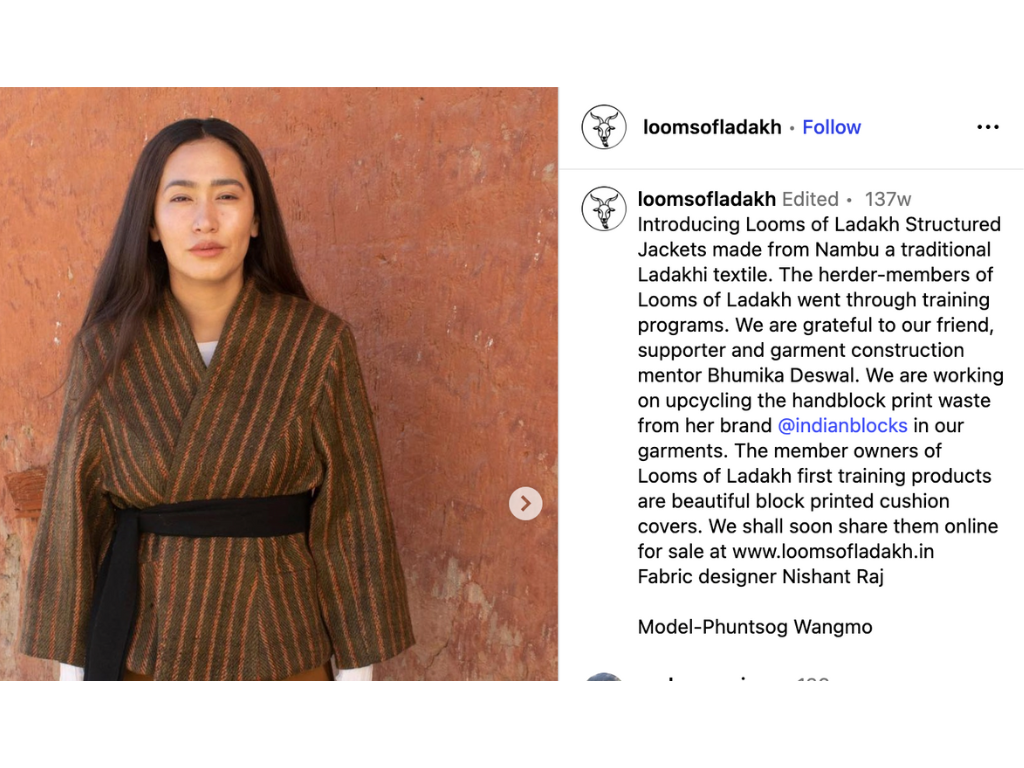Open the 137w timestamp link

pos(888,199)
